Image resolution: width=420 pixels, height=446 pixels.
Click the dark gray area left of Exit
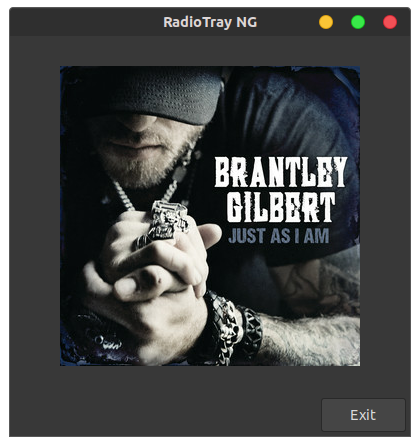(165, 415)
